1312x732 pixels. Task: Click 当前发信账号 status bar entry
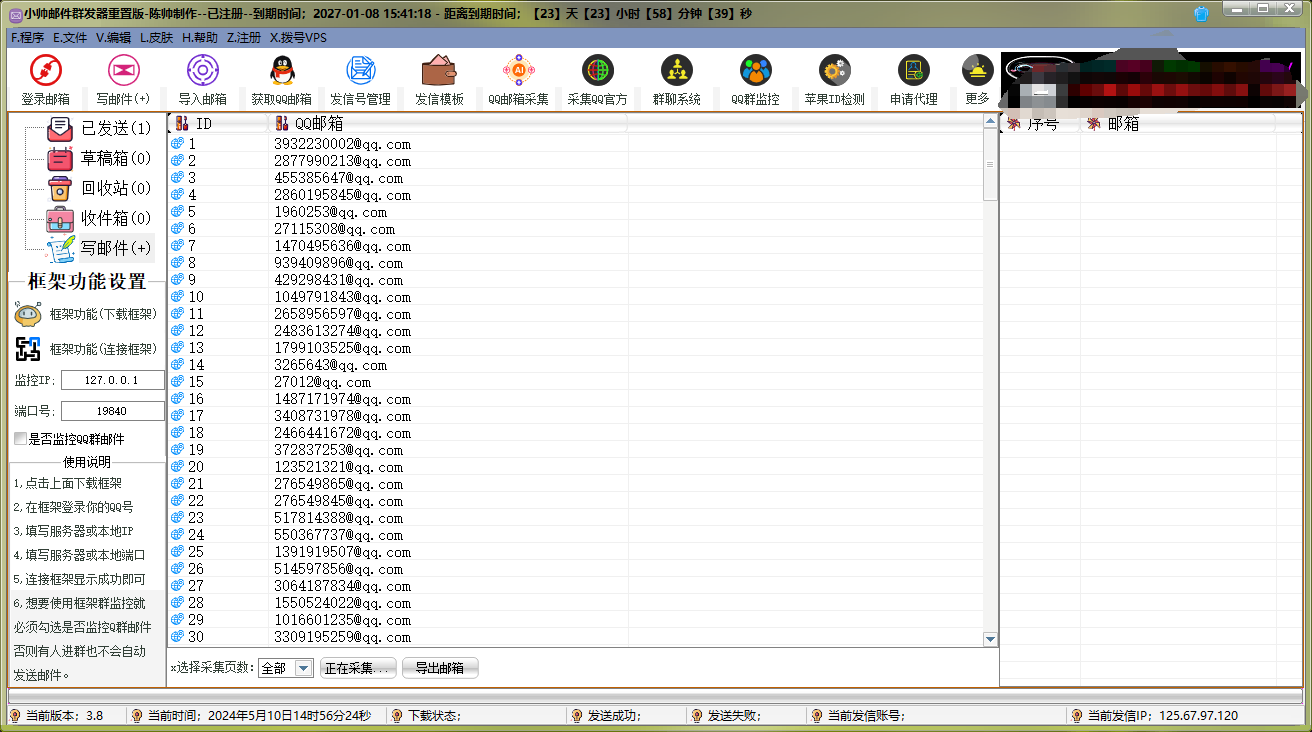point(866,716)
